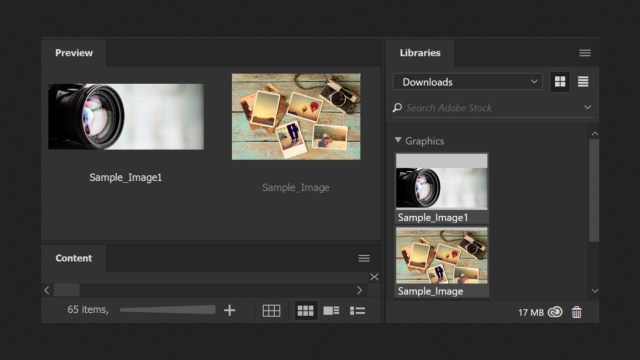Image resolution: width=640 pixels, height=360 pixels.
Task: Switch to the Preview tab
Action: click(x=74, y=53)
